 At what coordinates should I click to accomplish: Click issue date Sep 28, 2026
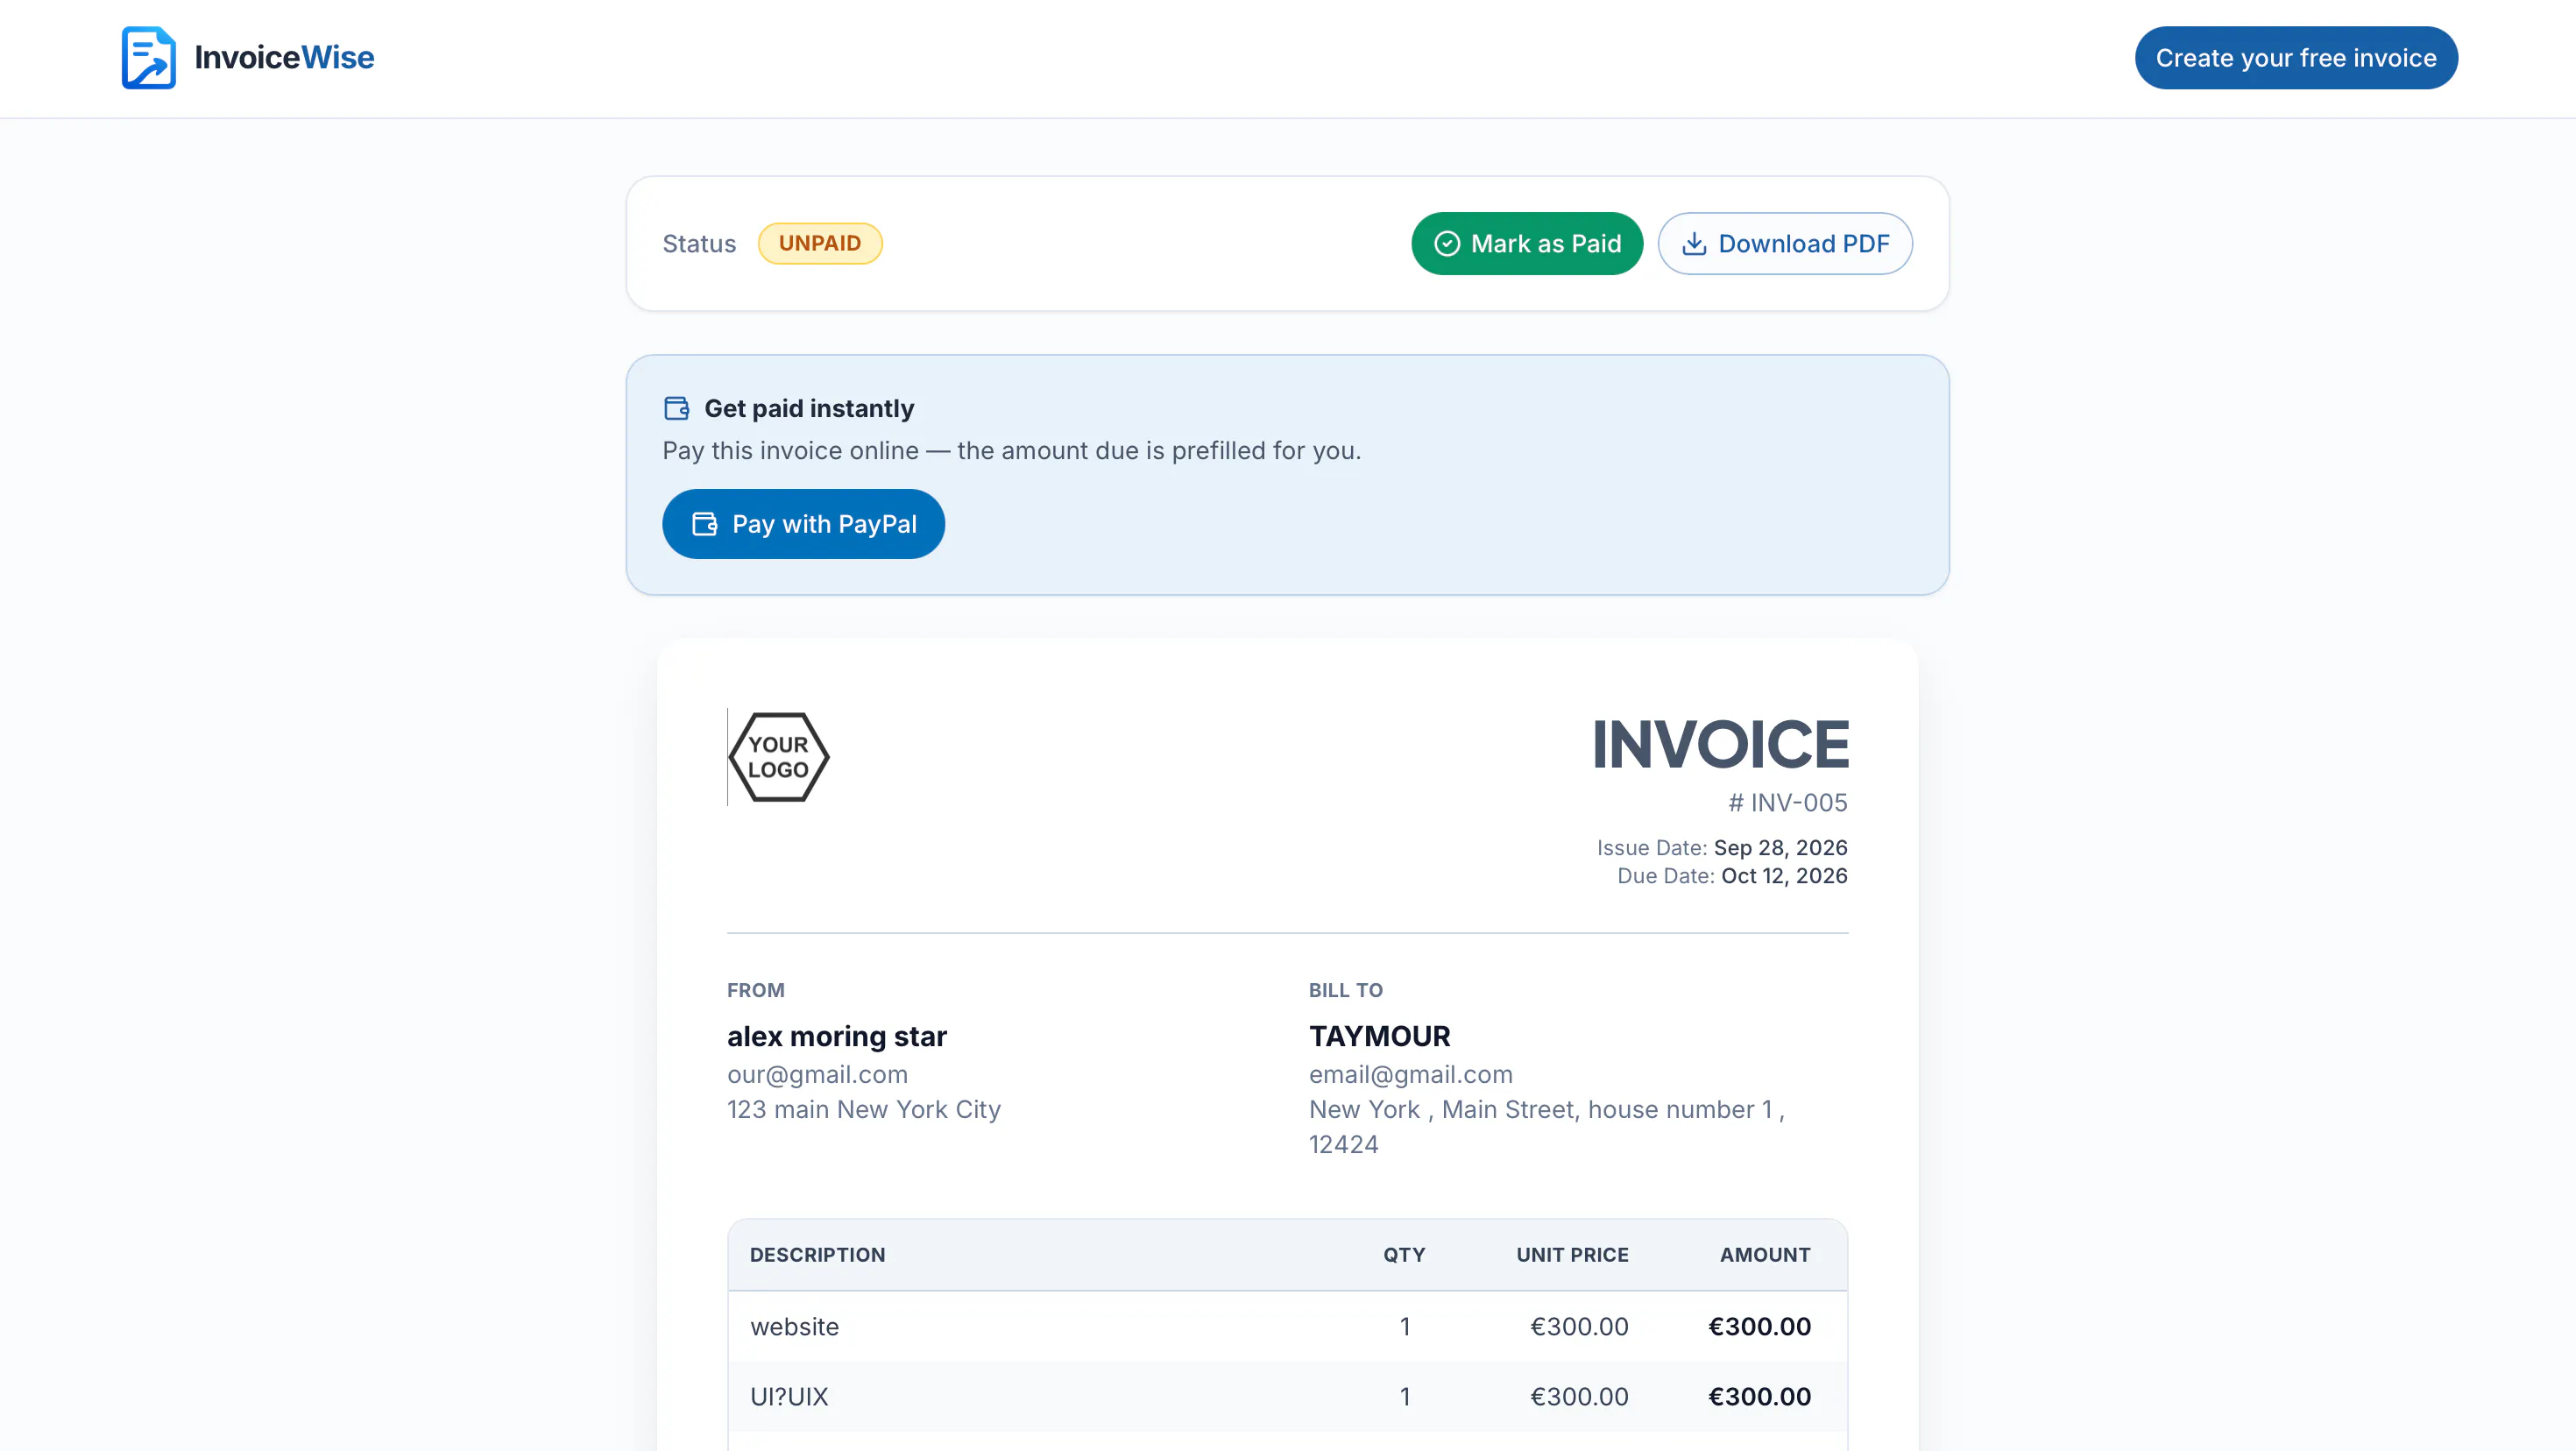coord(1780,847)
